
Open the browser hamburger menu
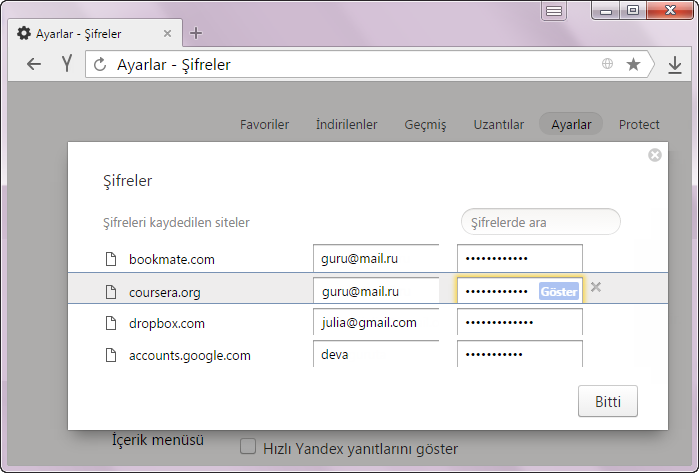(554, 11)
